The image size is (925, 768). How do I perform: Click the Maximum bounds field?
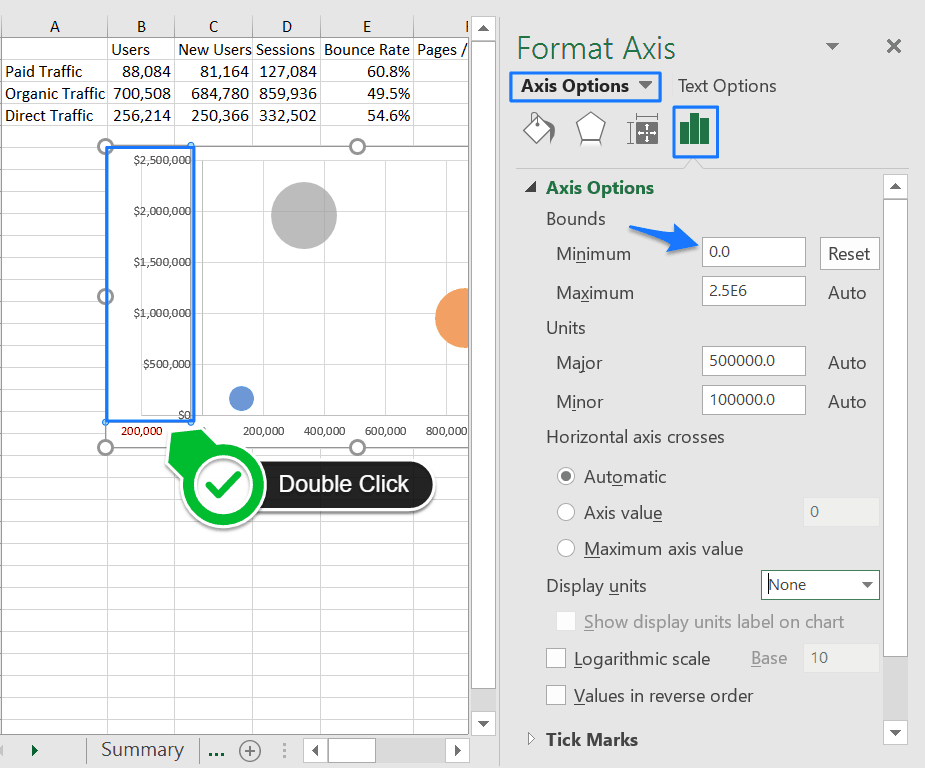(x=753, y=291)
